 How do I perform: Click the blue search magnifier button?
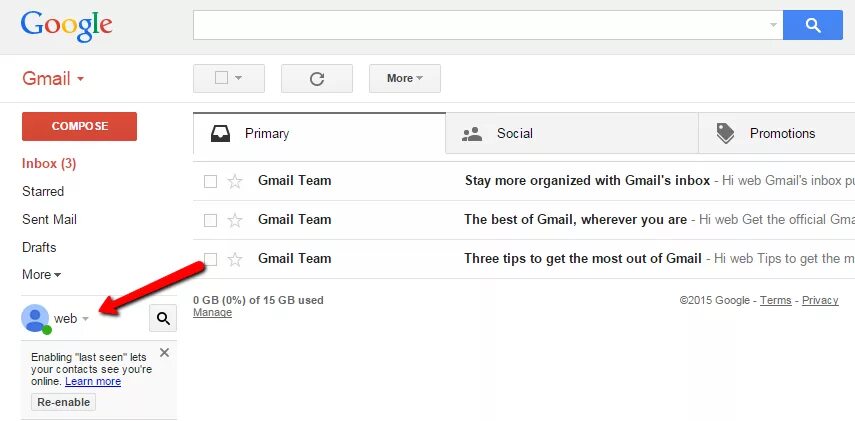click(x=812, y=25)
